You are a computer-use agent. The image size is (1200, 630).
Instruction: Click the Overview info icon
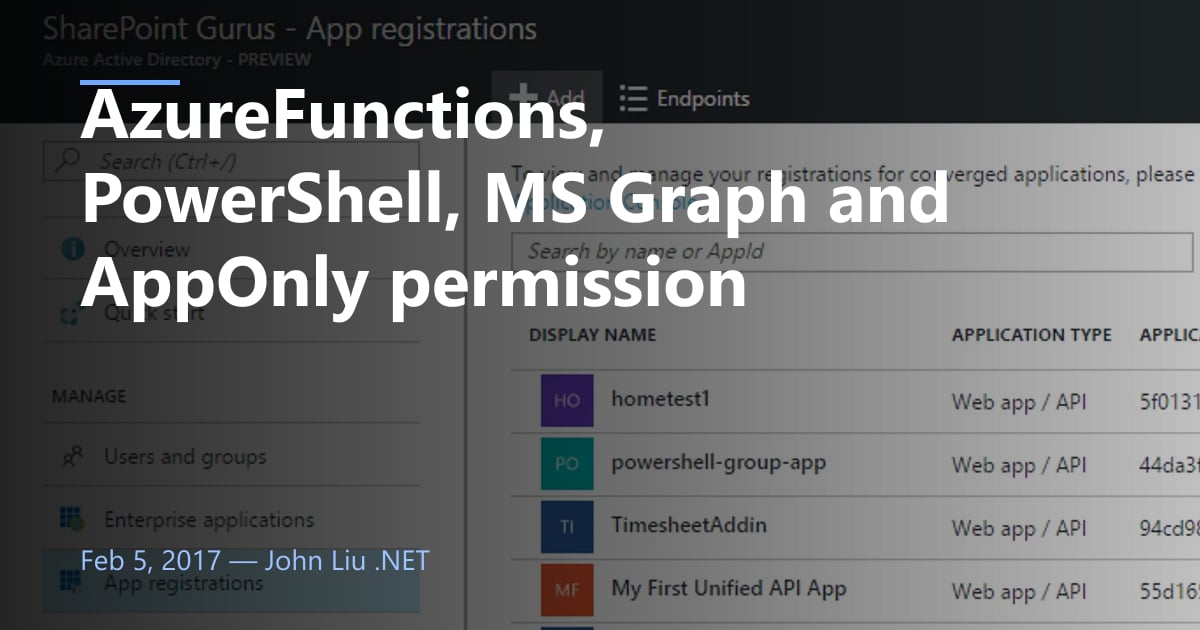pos(72,249)
